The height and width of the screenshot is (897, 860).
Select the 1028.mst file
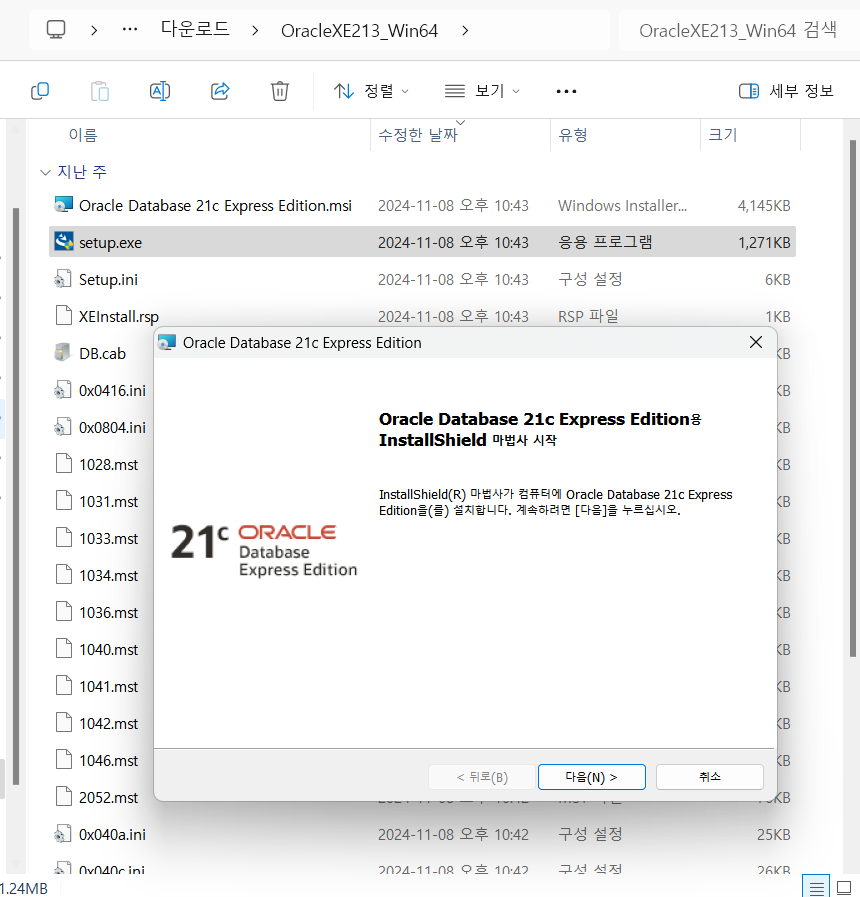click(108, 465)
